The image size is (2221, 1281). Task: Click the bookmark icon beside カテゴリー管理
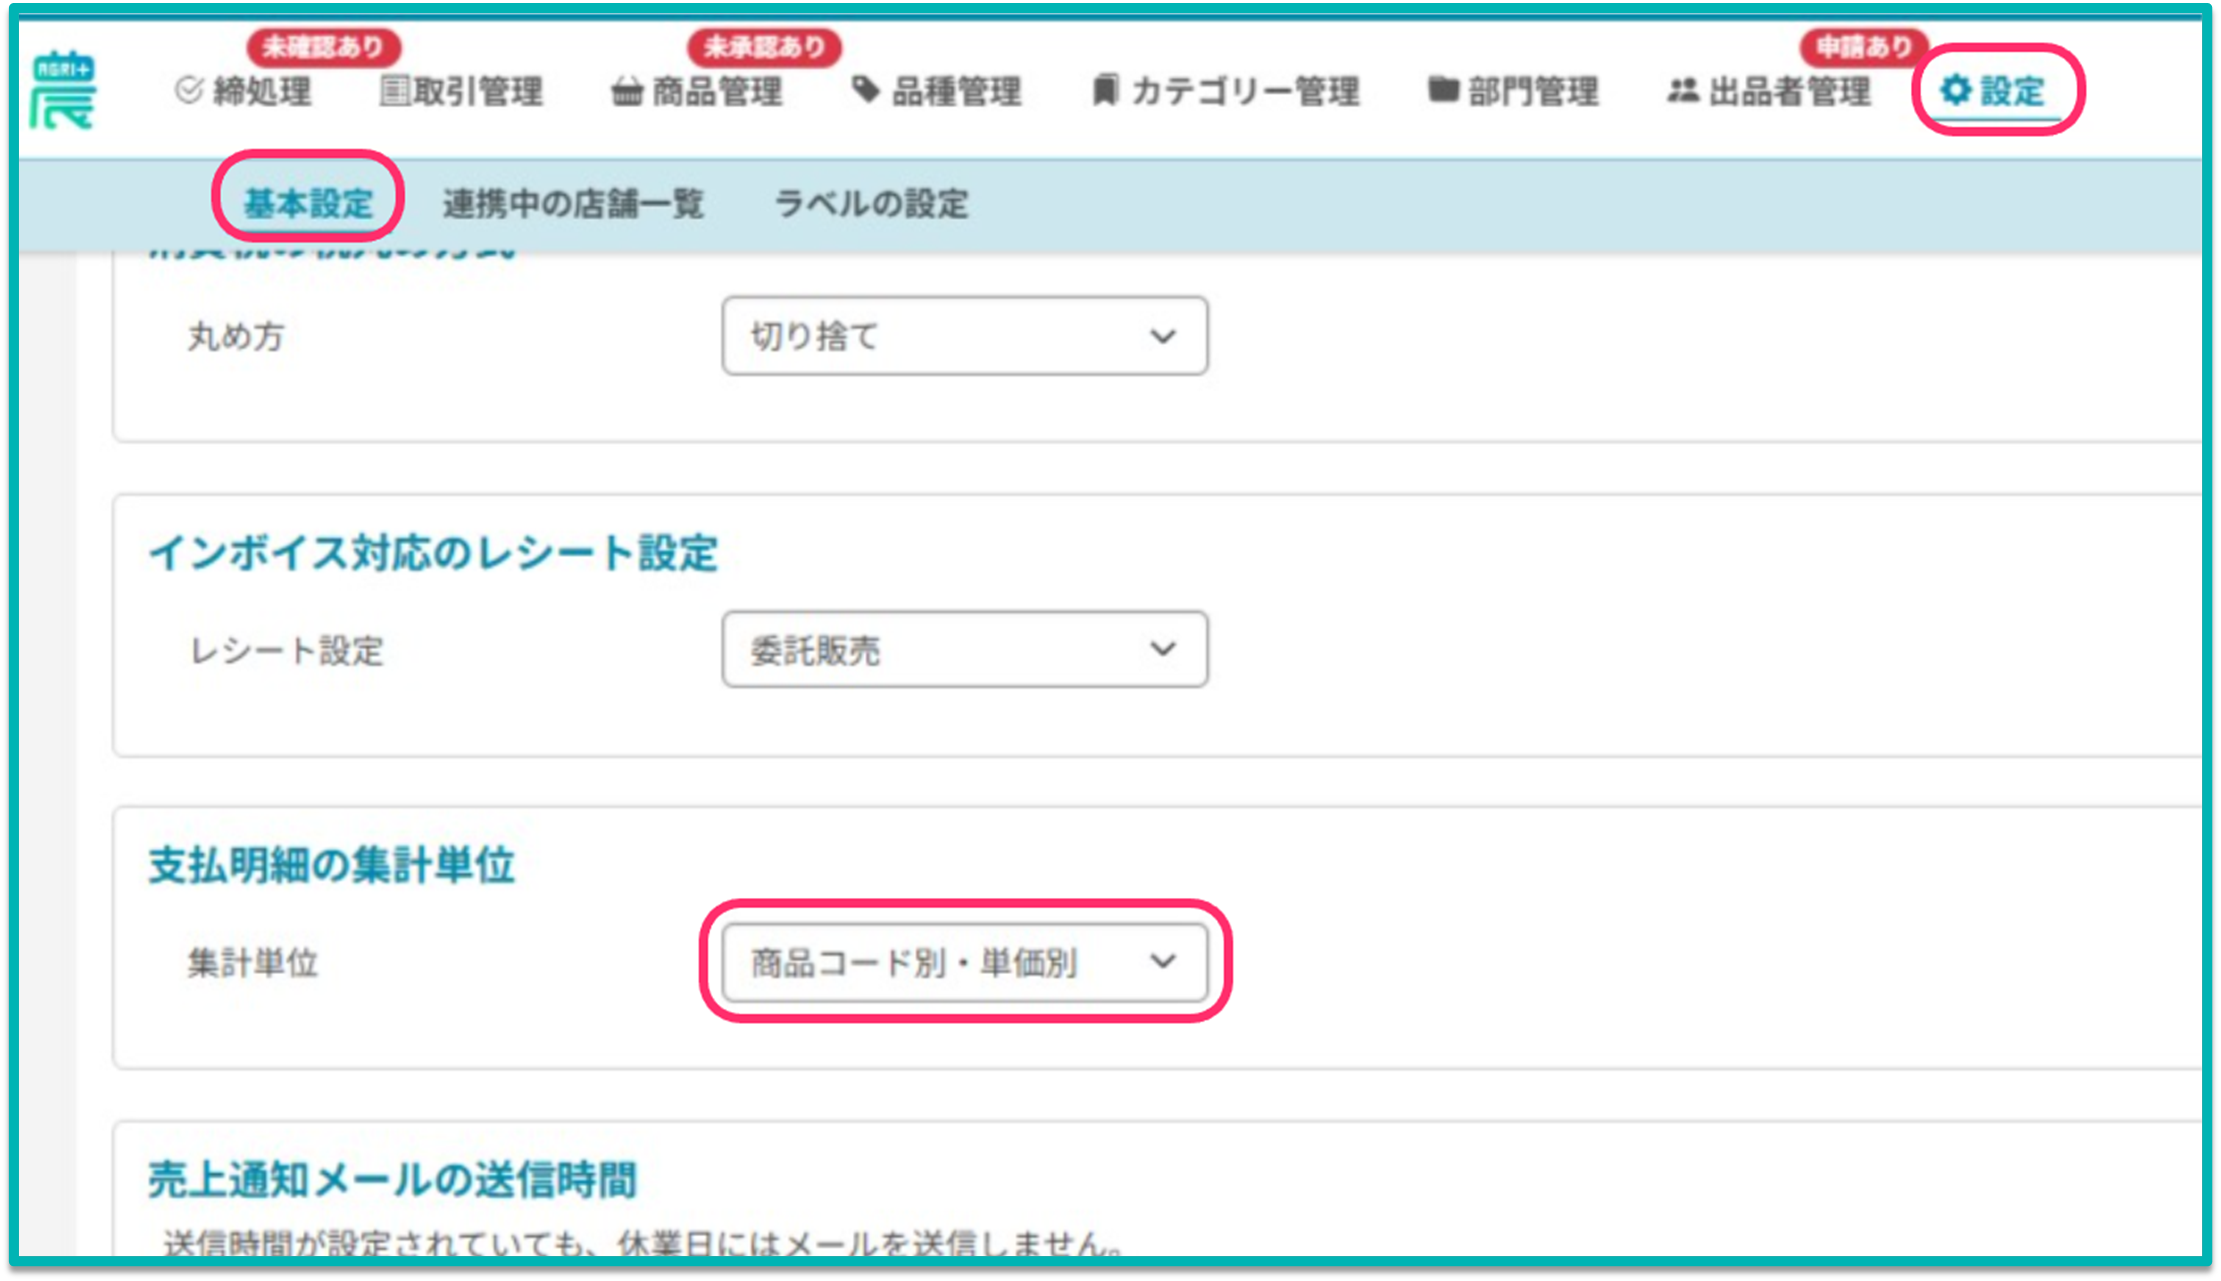1105,91
